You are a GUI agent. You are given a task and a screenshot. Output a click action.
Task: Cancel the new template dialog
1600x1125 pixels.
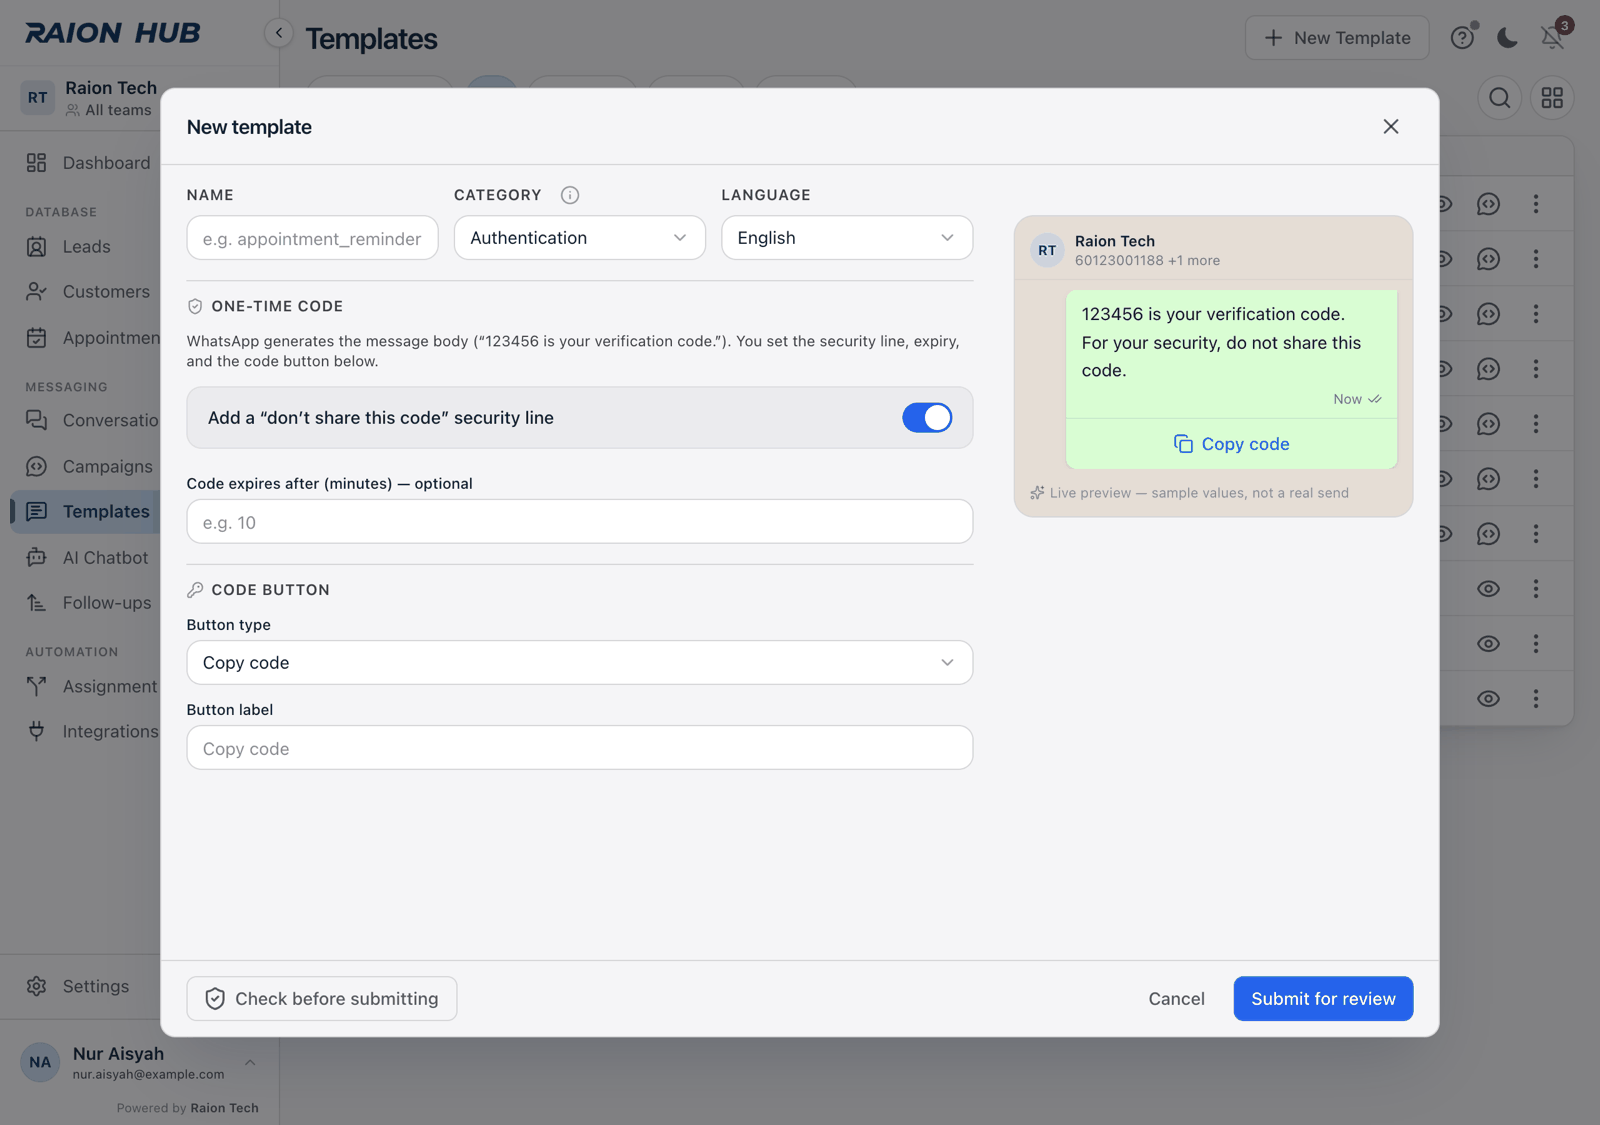tap(1176, 999)
